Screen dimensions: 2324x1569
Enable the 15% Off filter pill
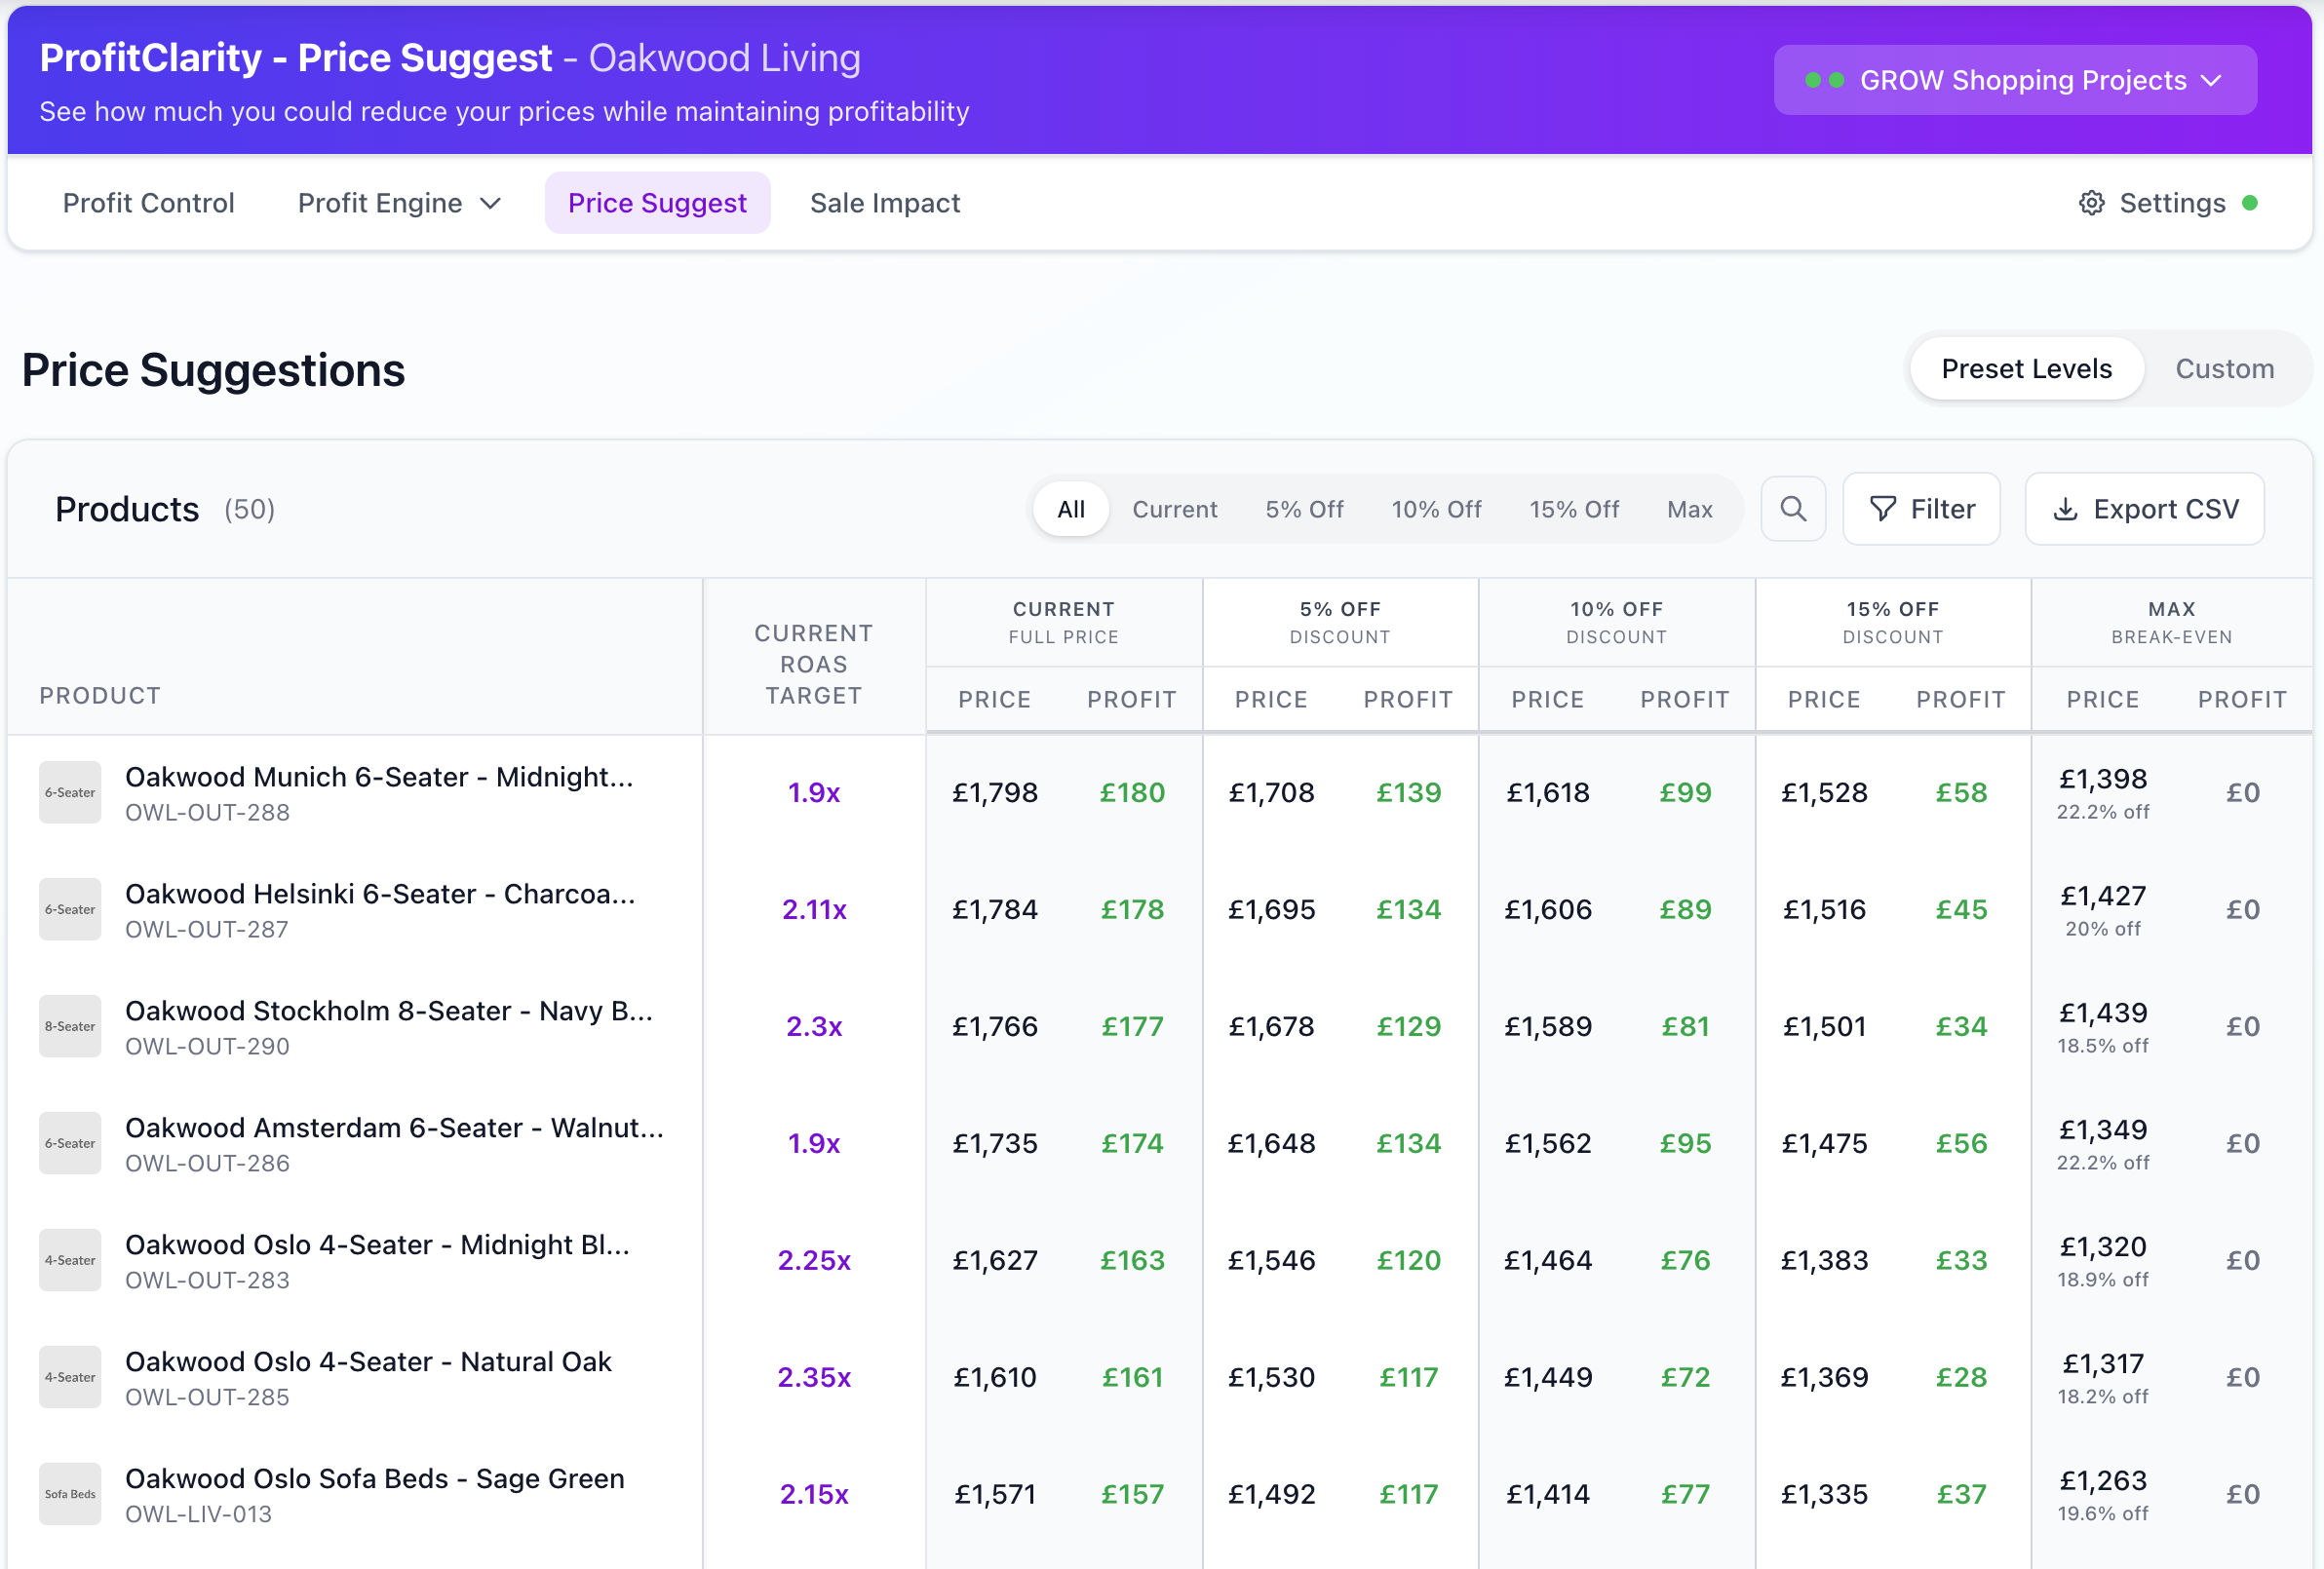(1575, 509)
